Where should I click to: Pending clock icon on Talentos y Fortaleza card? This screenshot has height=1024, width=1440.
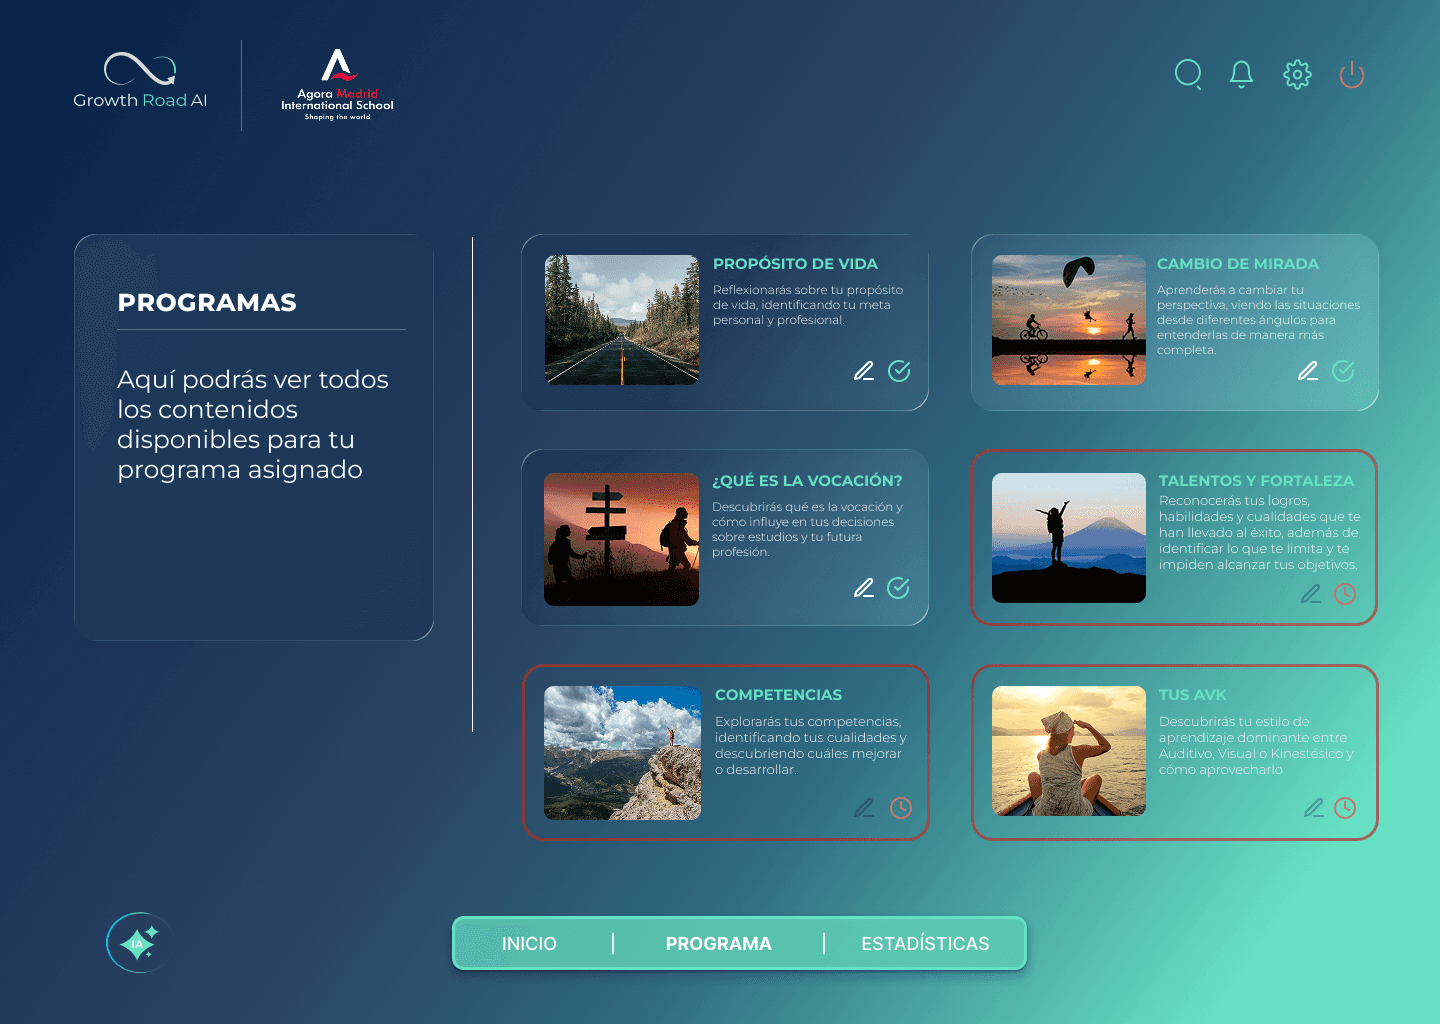pyautogui.click(x=1345, y=594)
